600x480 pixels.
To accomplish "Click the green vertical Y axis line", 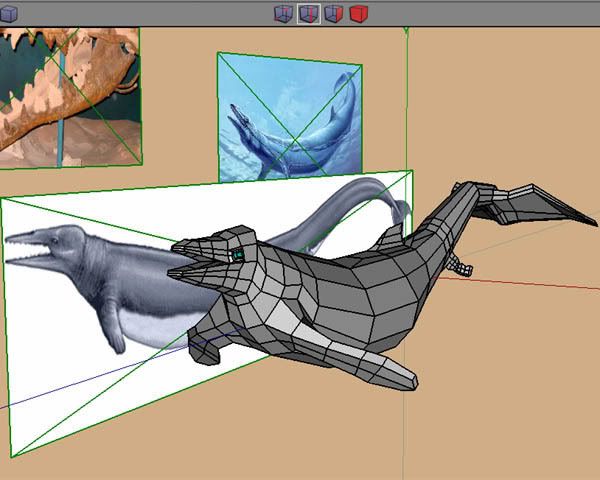I will coord(406,100).
